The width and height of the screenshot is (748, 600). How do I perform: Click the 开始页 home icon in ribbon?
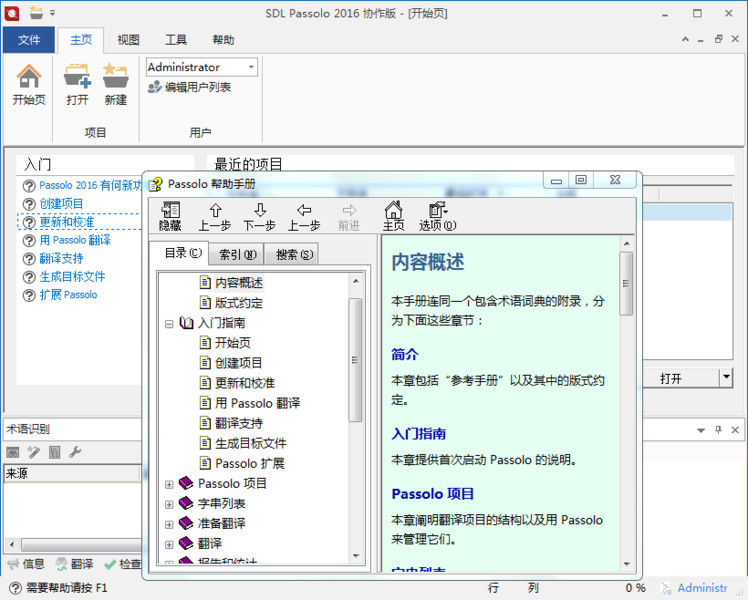click(x=29, y=77)
